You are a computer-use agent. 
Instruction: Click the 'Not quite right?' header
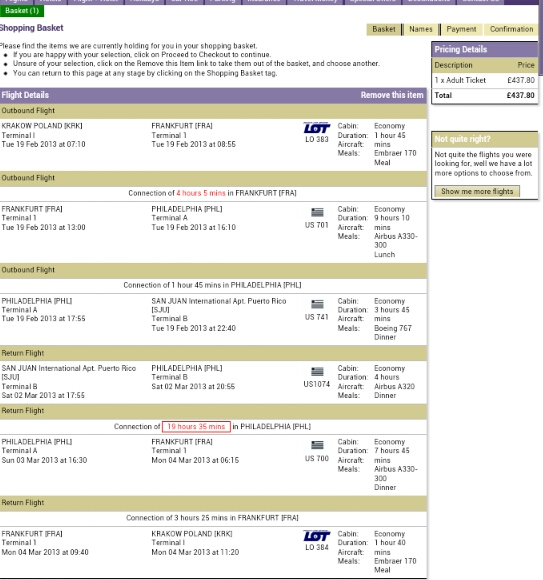485,139
